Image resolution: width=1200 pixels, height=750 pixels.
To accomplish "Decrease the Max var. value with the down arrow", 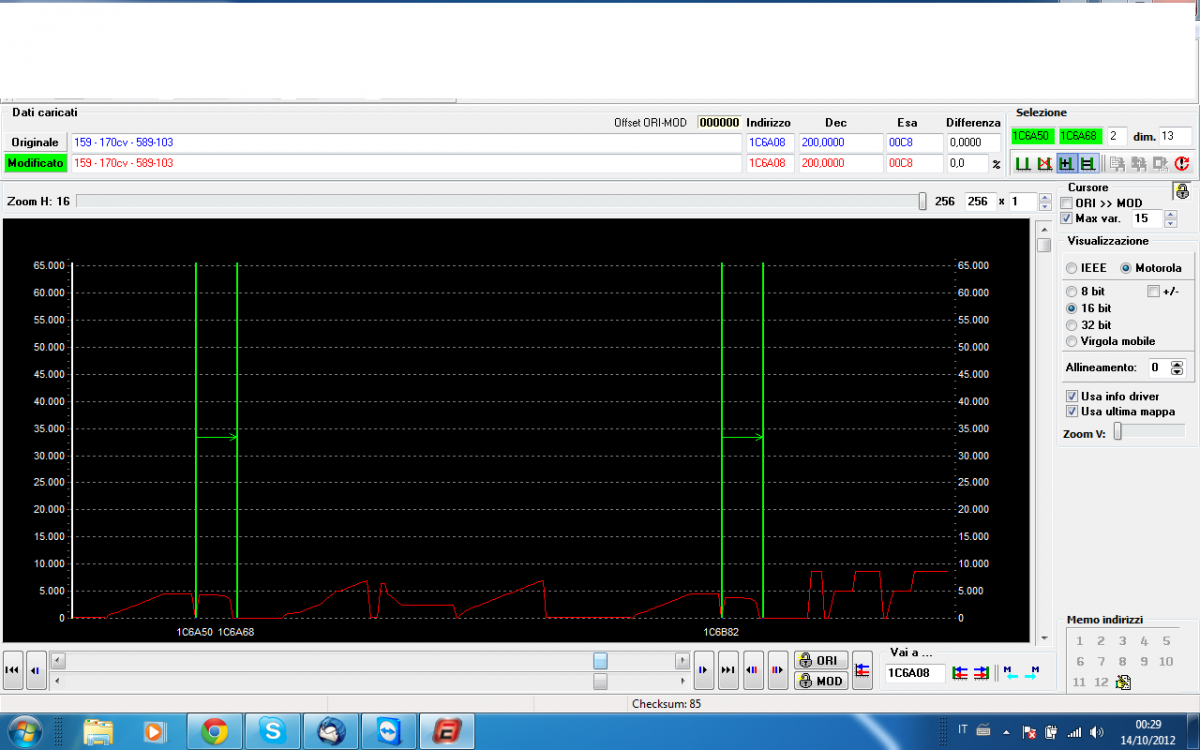I will tap(1170, 222).
